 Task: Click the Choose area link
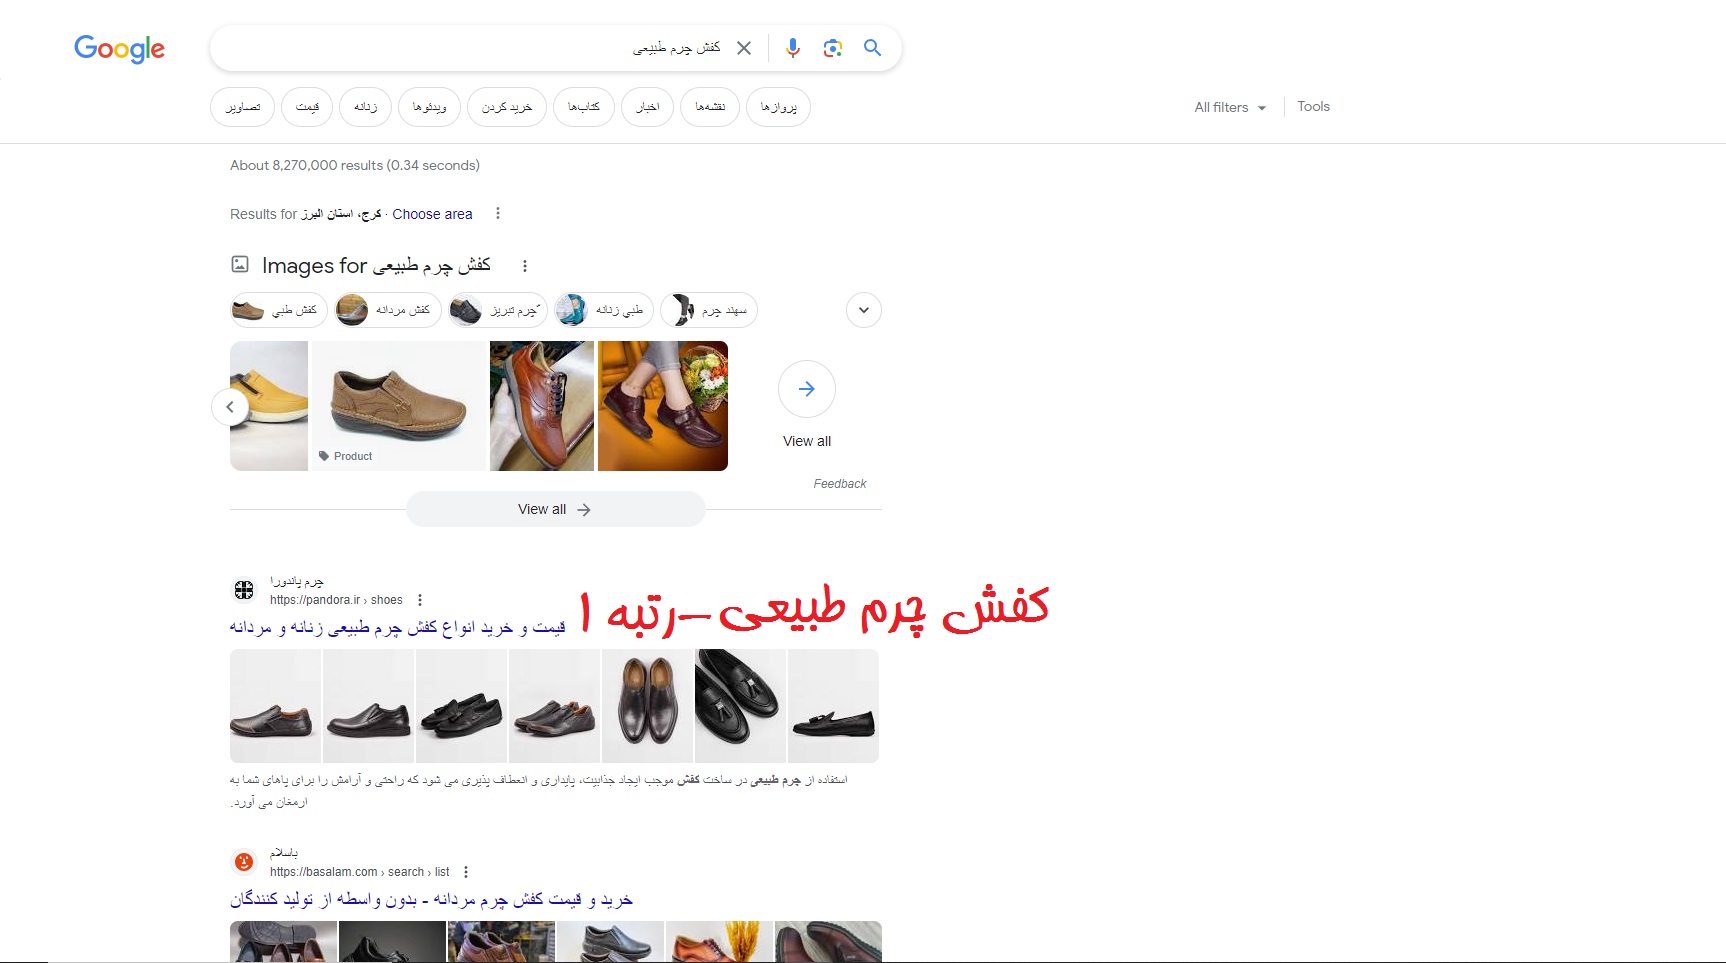click(x=432, y=214)
